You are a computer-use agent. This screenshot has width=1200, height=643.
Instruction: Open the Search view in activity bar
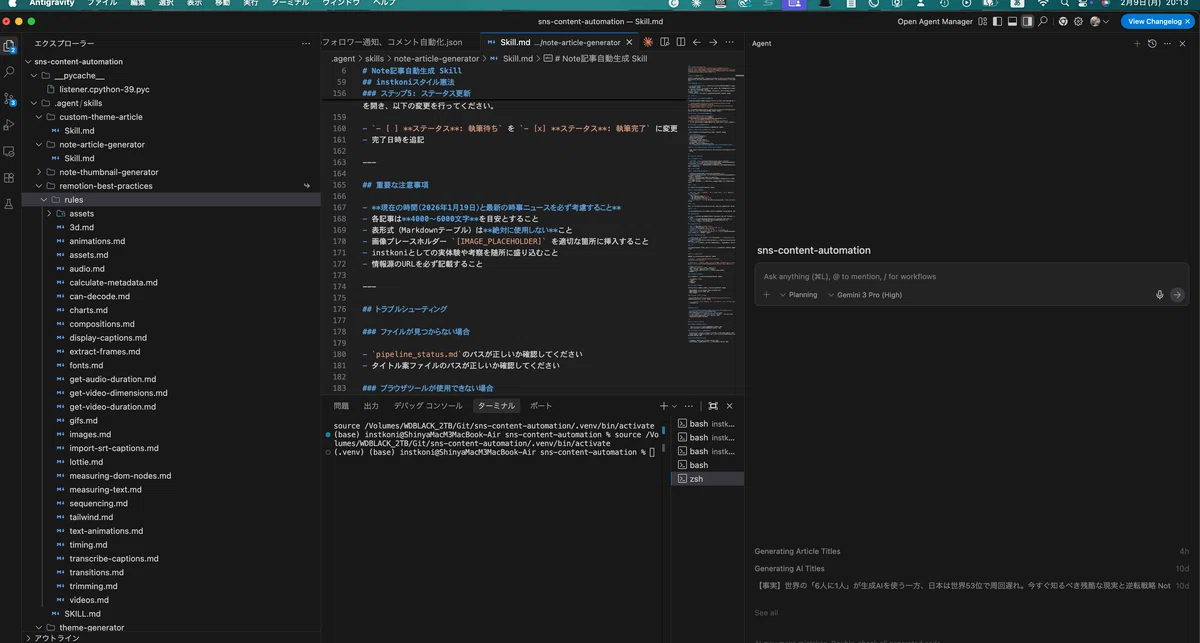coord(9,72)
